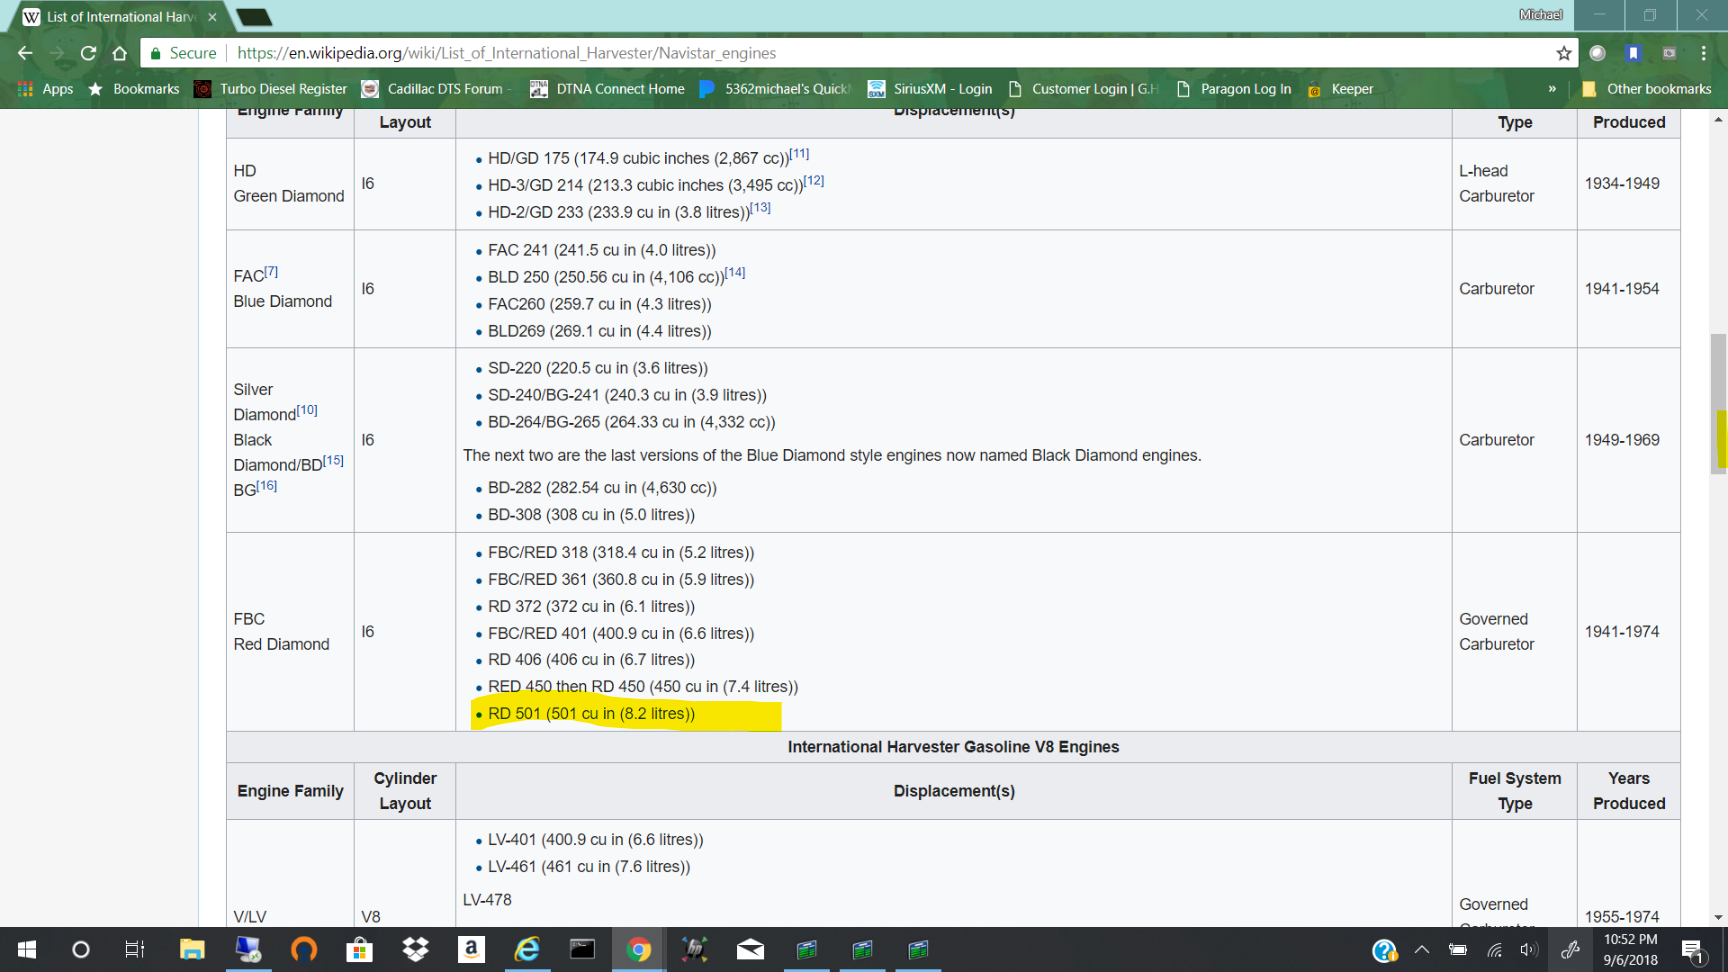
Task: Open the Bookmarks star folder
Action: (134, 89)
